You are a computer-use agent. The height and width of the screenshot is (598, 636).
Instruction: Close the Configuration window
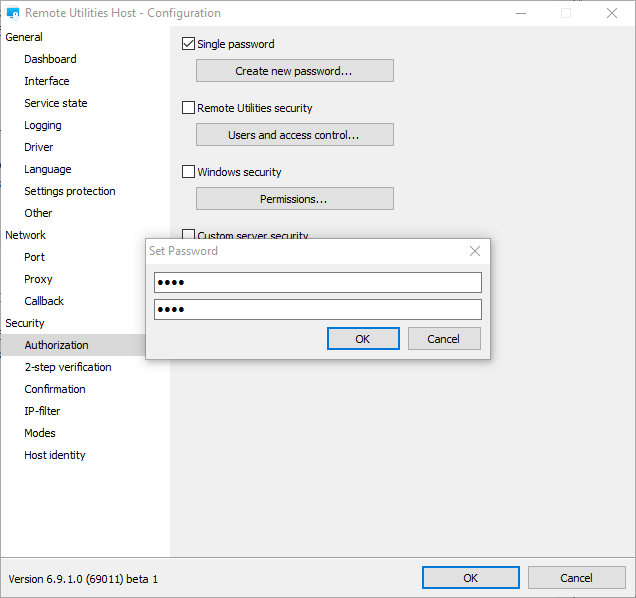(x=612, y=13)
